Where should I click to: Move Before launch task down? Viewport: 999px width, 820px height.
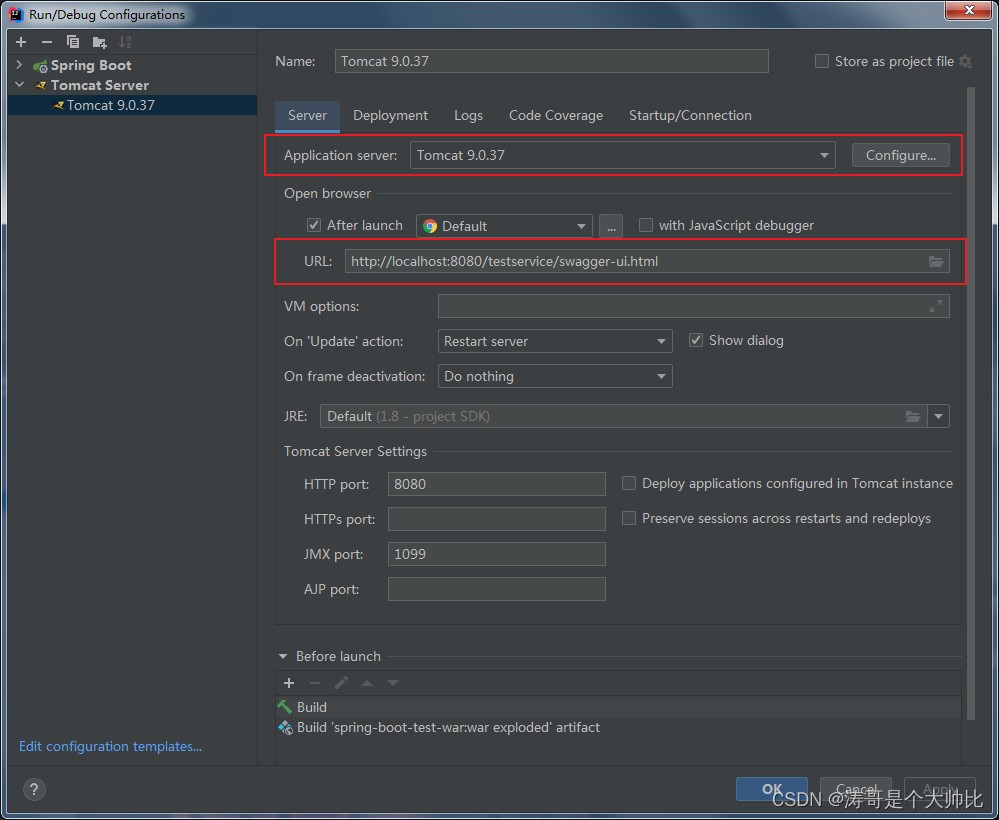click(393, 683)
